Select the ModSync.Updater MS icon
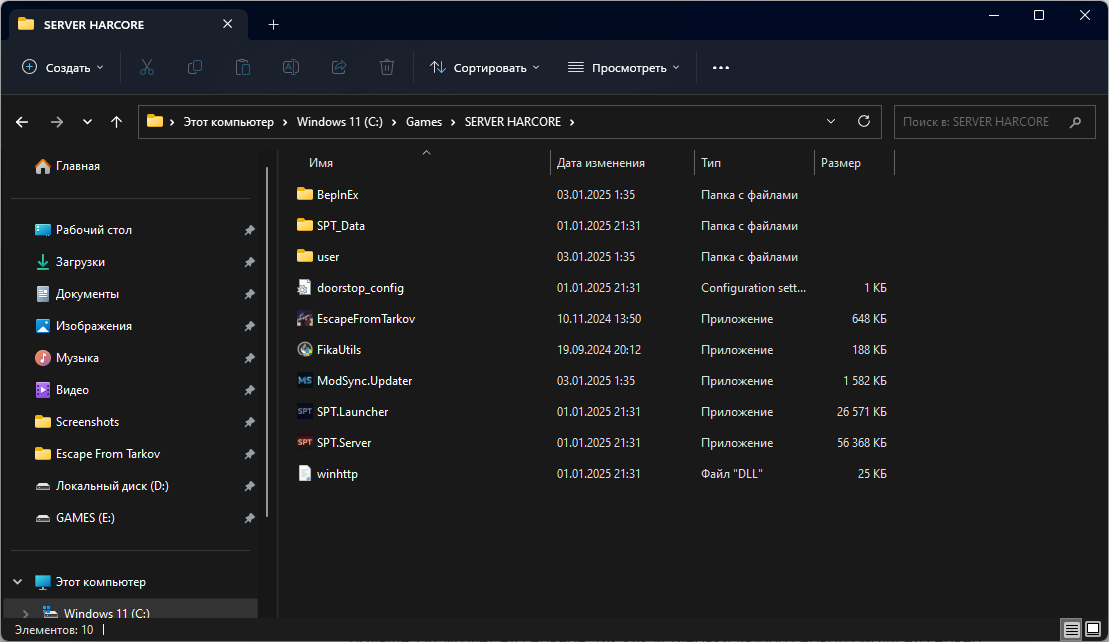Image resolution: width=1109 pixels, height=642 pixels. 305,380
